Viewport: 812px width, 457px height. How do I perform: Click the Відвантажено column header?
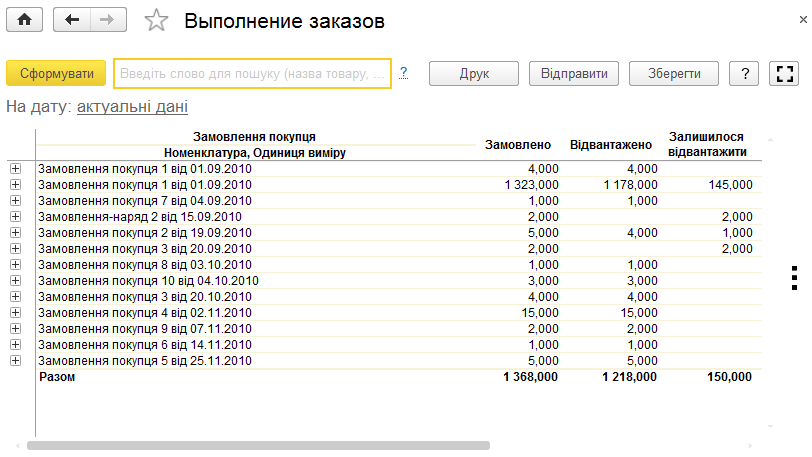click(611, 145)
